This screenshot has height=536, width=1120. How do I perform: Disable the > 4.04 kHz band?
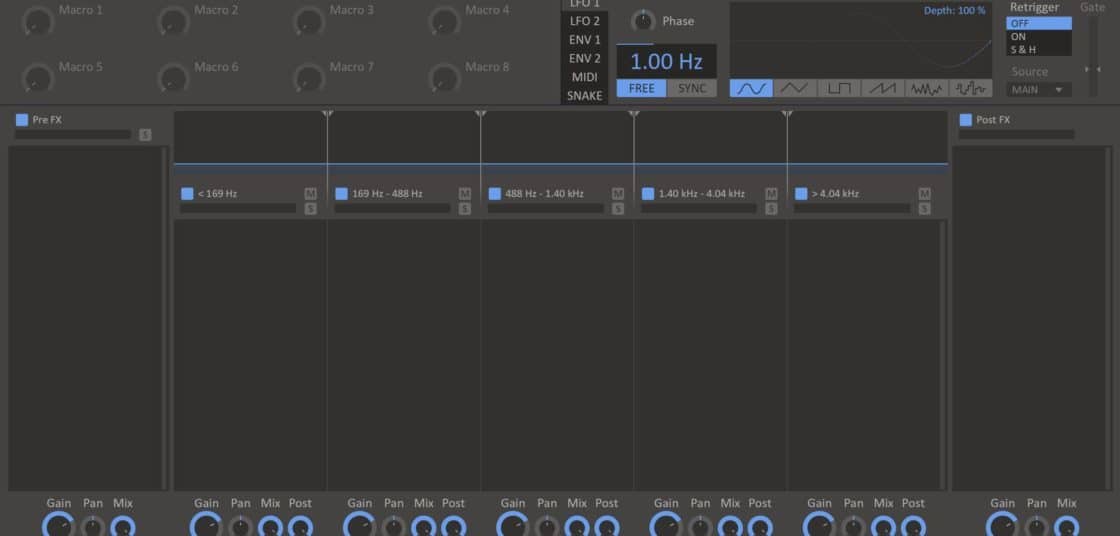(x=801, y=194)
